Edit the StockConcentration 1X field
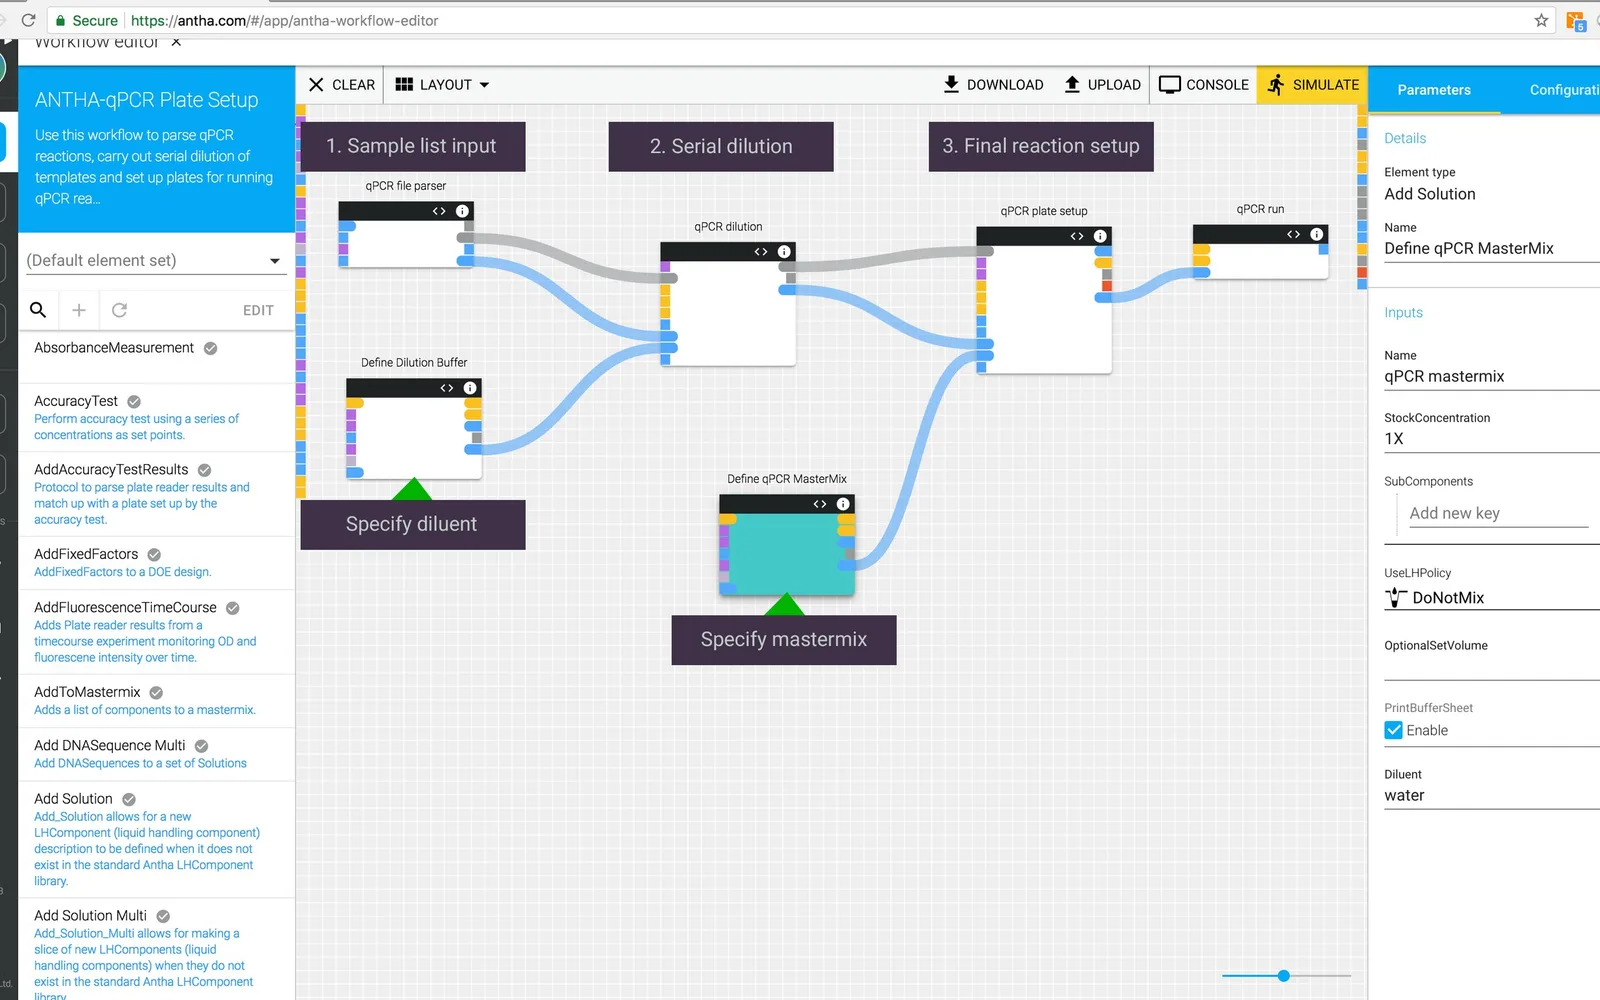 click(x=1492, y=439)
